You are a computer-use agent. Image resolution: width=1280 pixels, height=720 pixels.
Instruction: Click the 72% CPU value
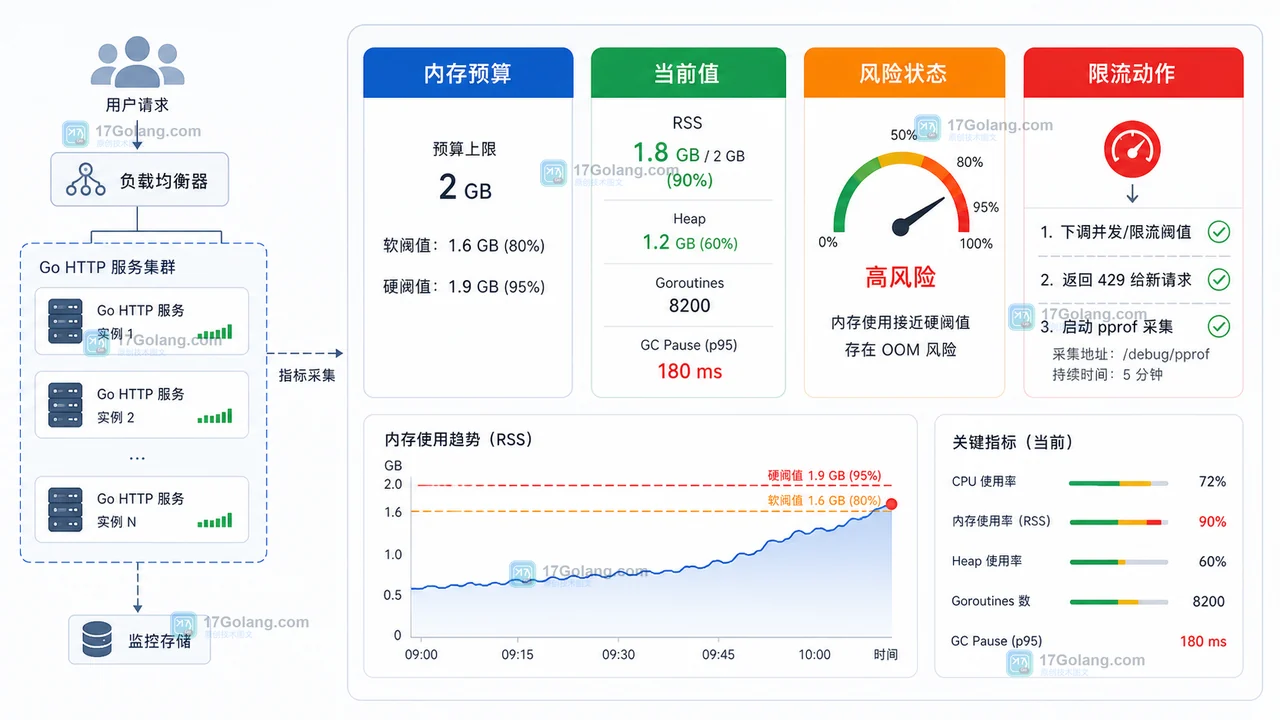(x=1212, y=482)
